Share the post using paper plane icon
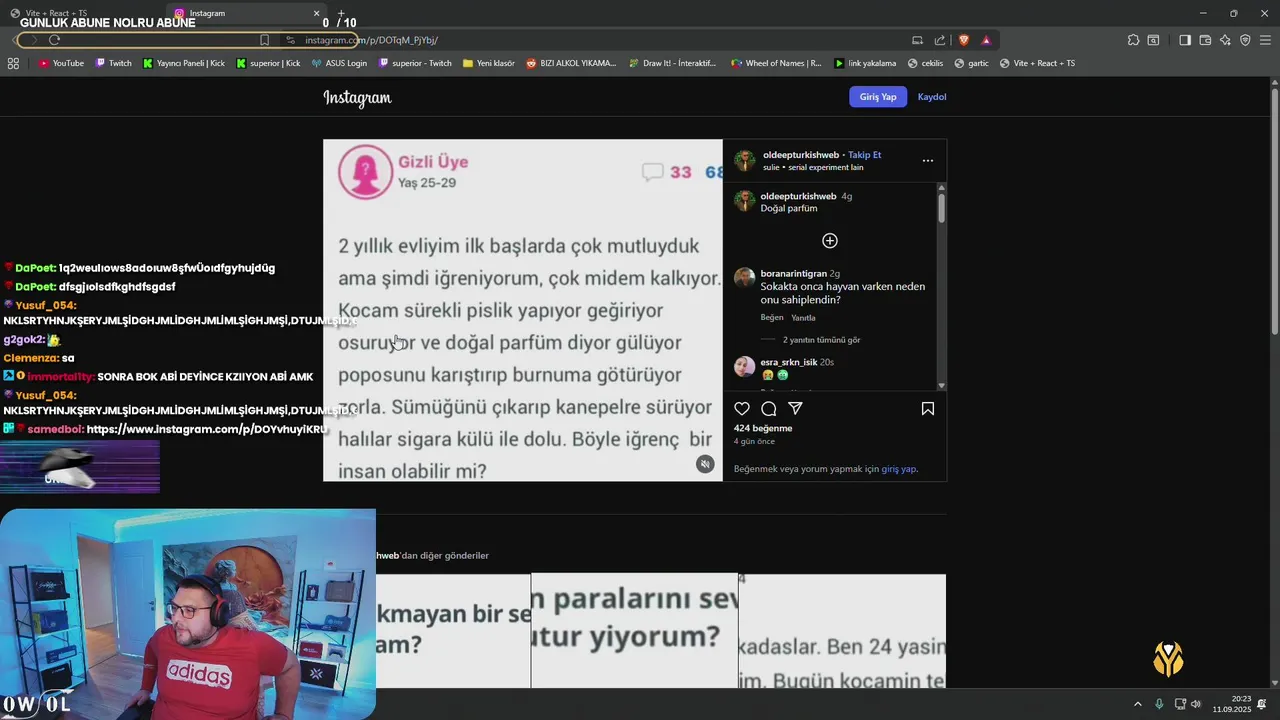The width and height of the screenshot is (1280, 720). [796, 408]
